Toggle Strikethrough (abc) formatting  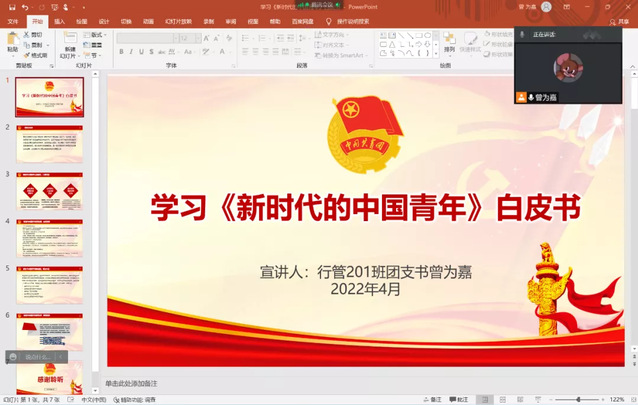tap(162, 52)
